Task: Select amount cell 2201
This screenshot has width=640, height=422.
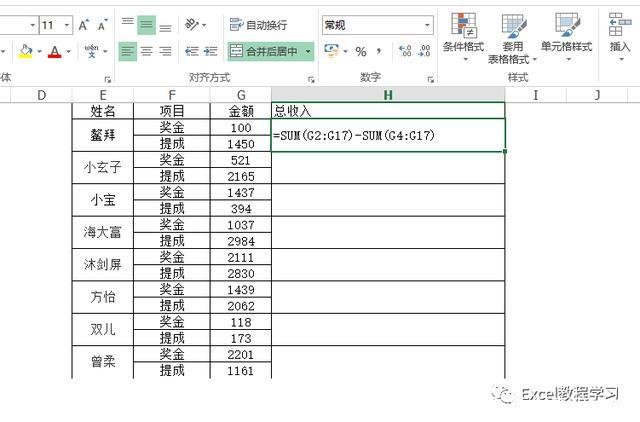Action: (241, 354)
